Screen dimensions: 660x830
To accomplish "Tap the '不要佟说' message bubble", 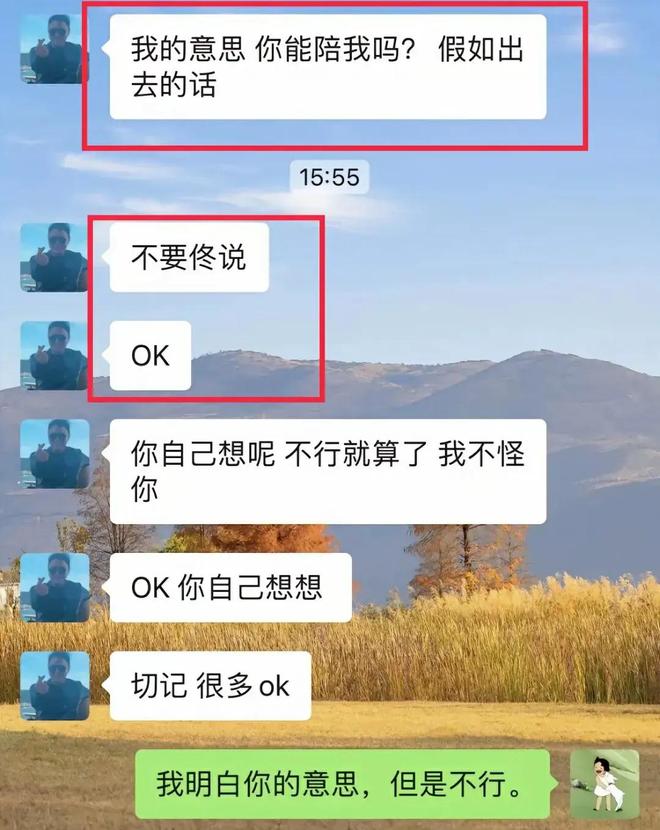I will 189,257.
